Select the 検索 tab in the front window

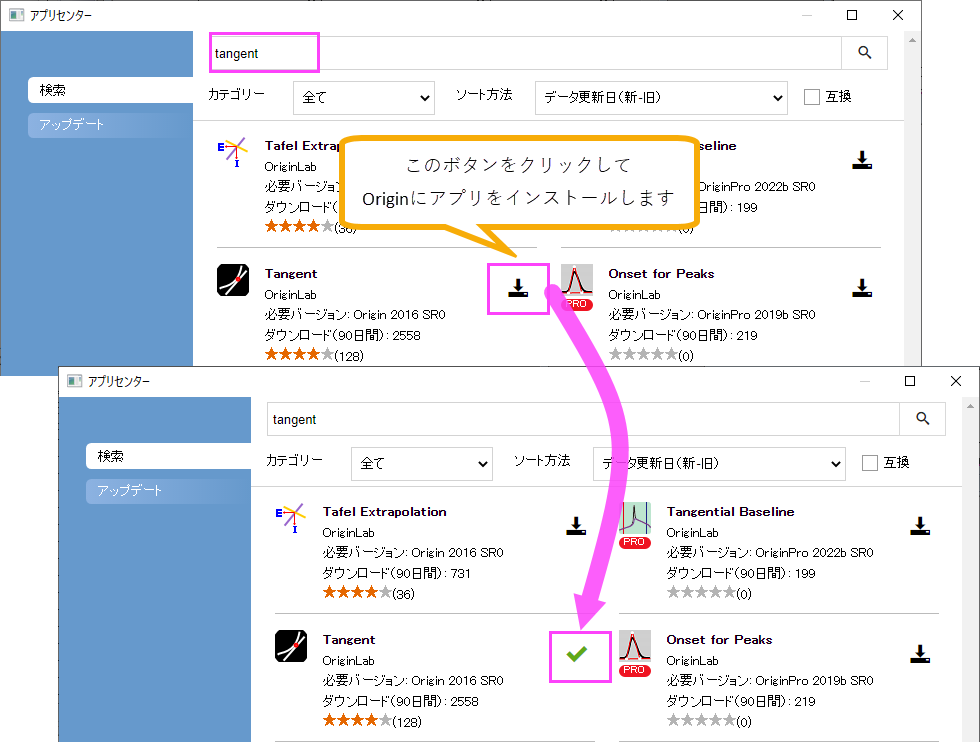tap(168, 456)
